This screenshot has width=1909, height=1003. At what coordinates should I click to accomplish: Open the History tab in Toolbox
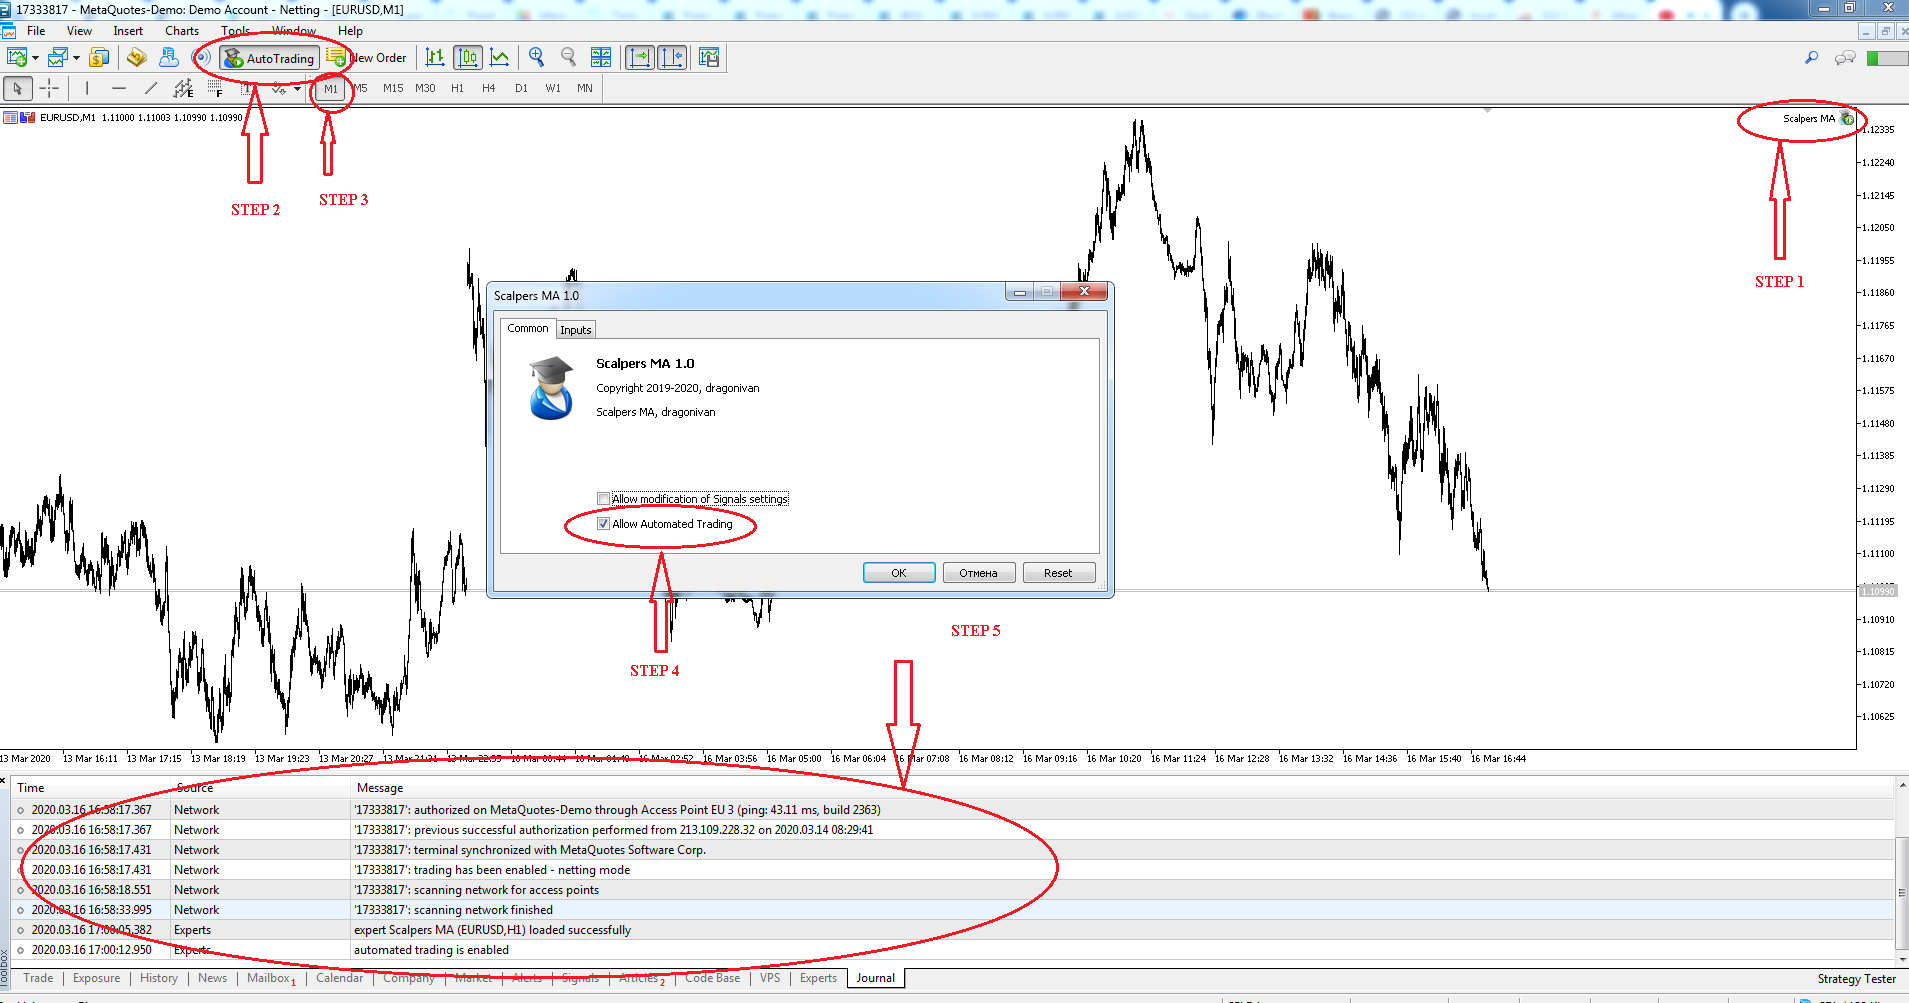click(x=159, y=978)
